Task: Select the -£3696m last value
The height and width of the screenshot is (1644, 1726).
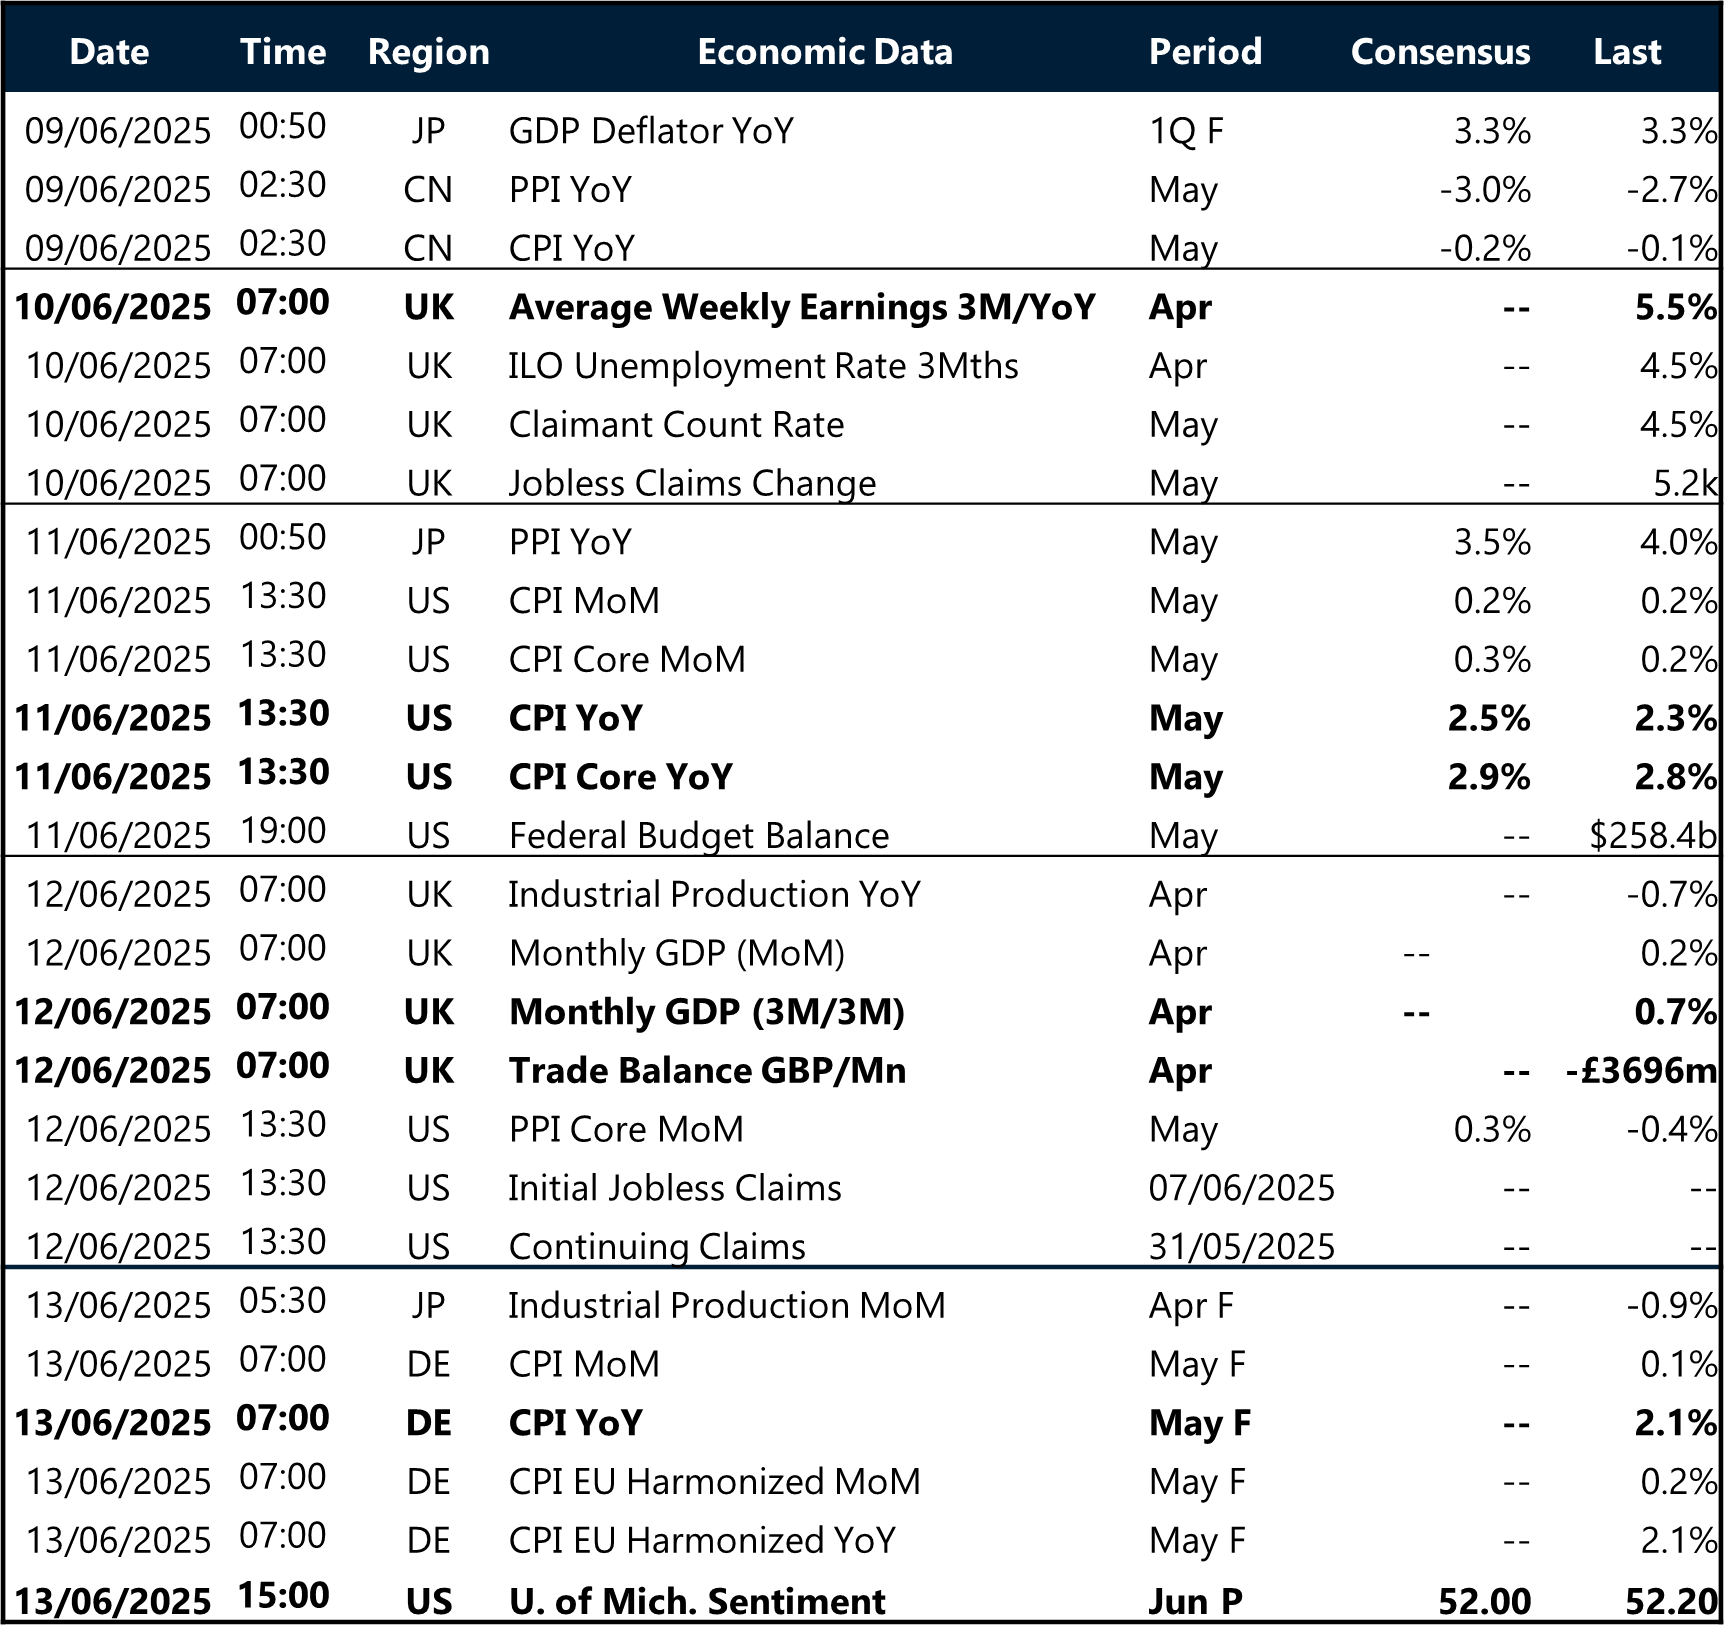Action: (x=1640, y=1070)
